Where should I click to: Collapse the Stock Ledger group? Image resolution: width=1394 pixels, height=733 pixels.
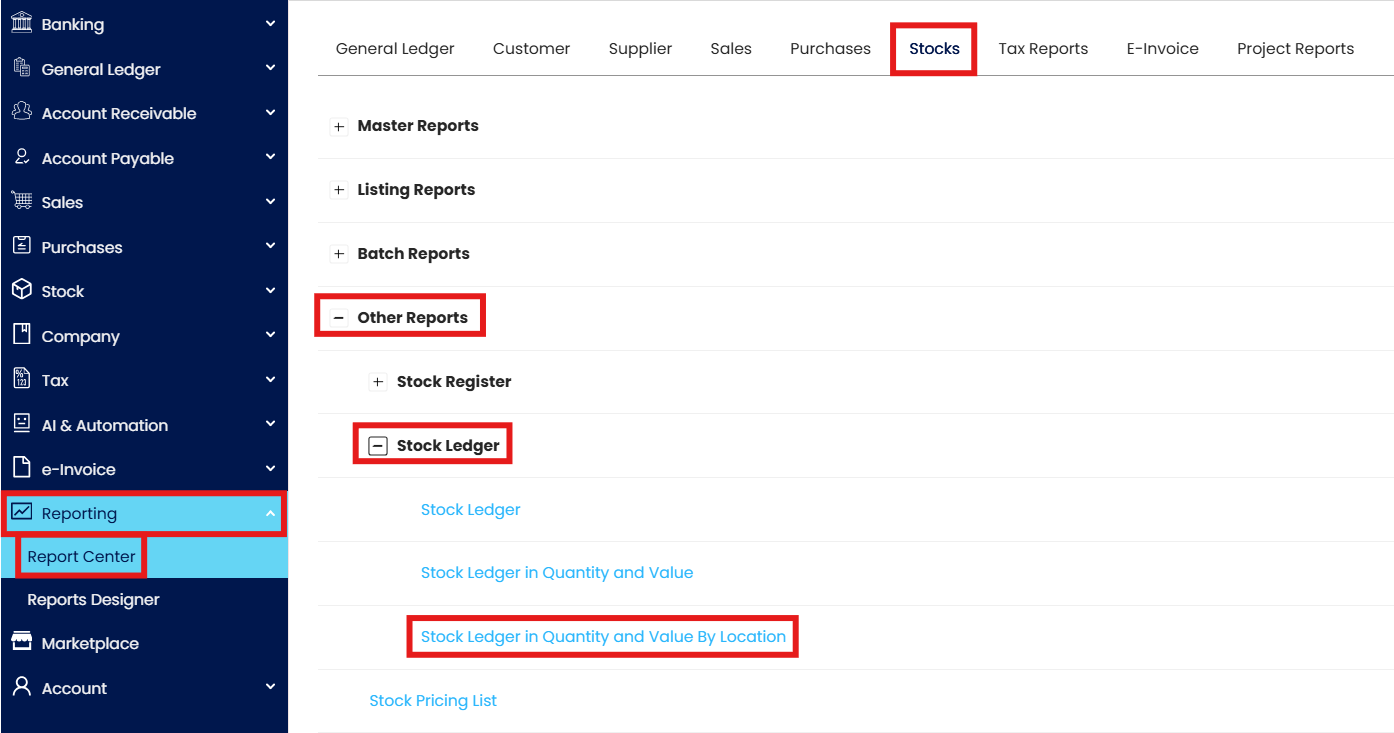[378, 446]
